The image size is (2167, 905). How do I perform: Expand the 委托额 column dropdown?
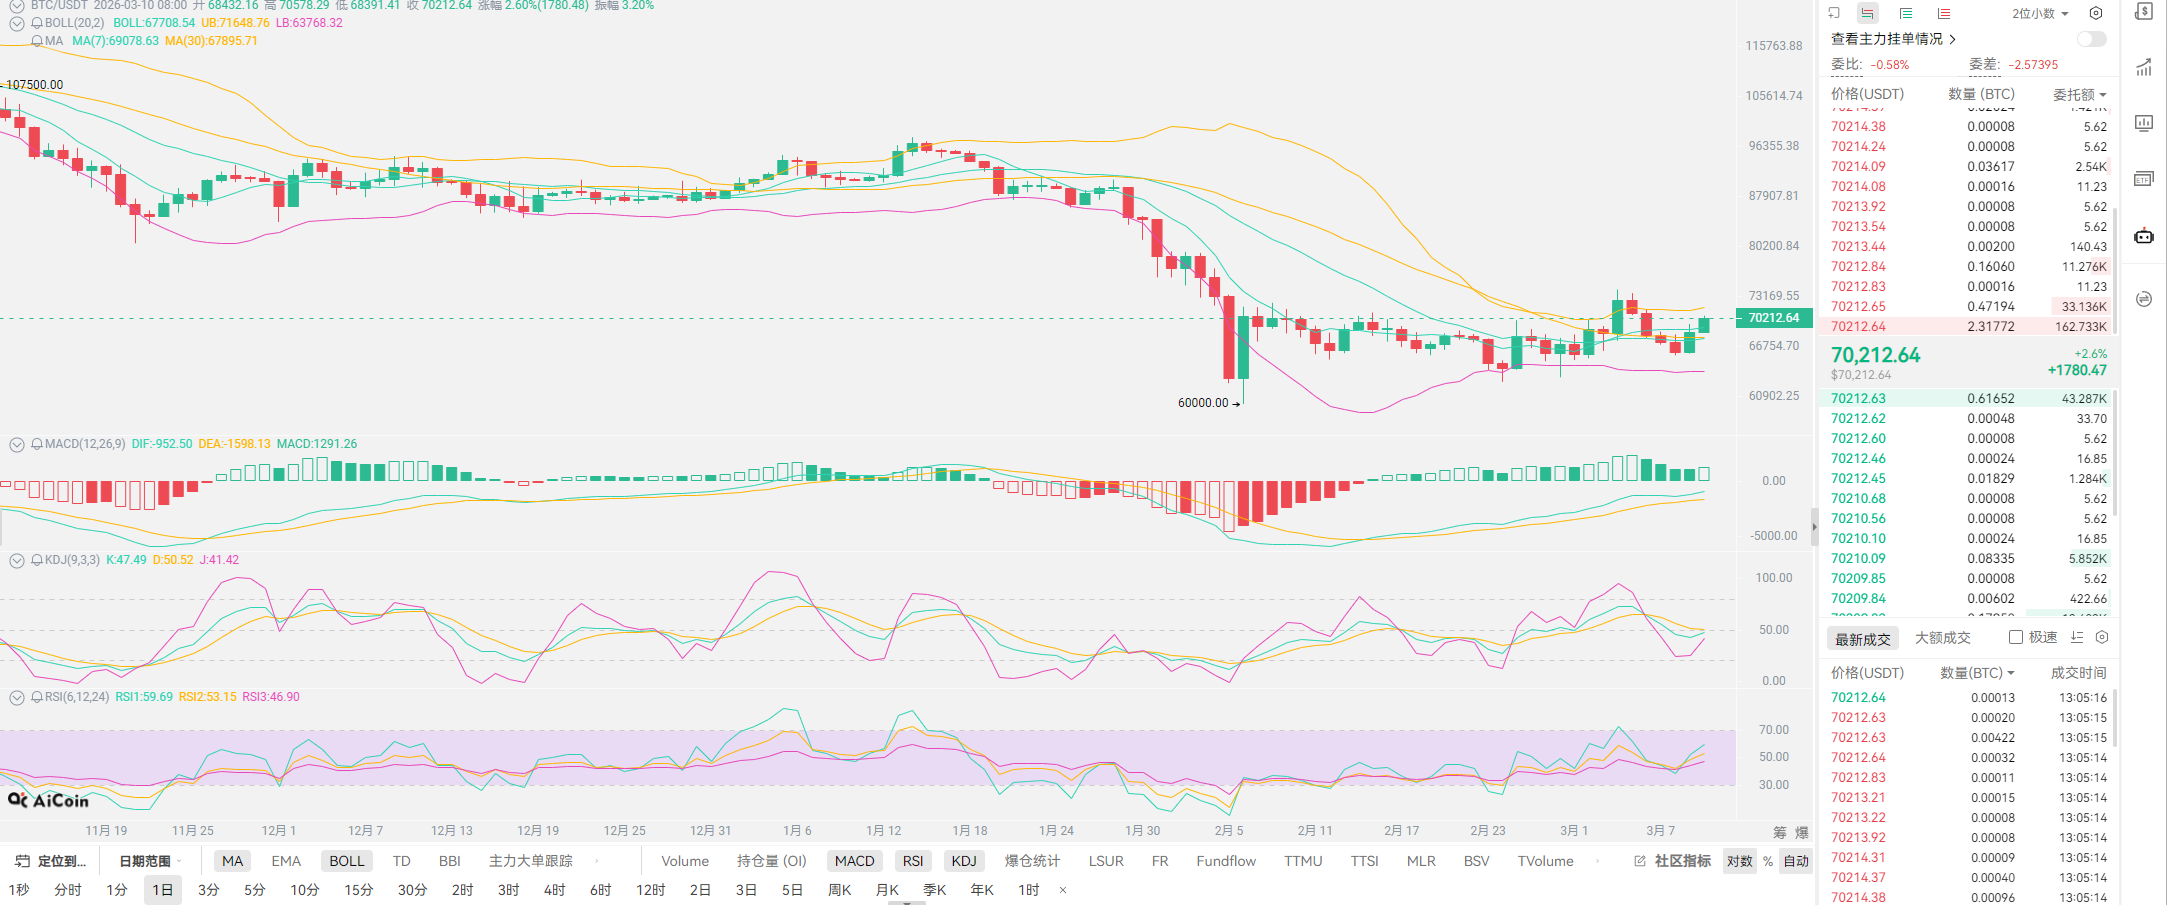point(2079,94)
